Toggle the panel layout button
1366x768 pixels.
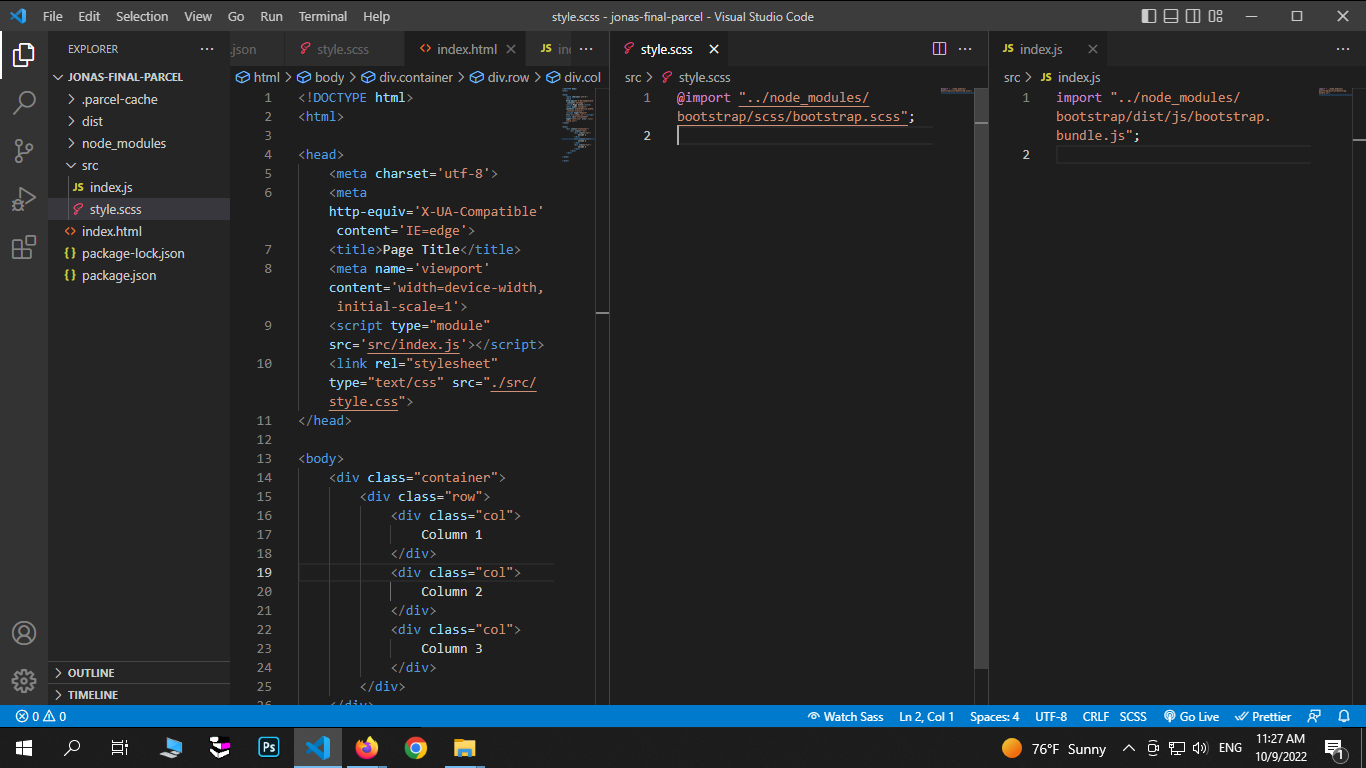pos(1171,16)
